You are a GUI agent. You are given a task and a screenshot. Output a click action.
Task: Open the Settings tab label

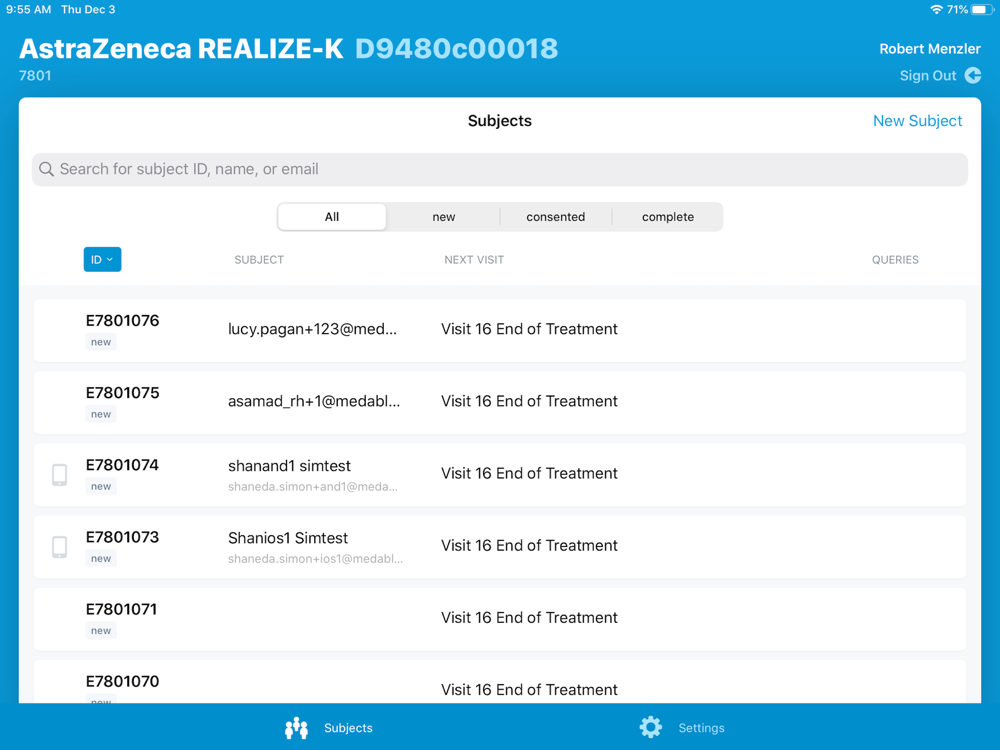[x=701, y=728]
